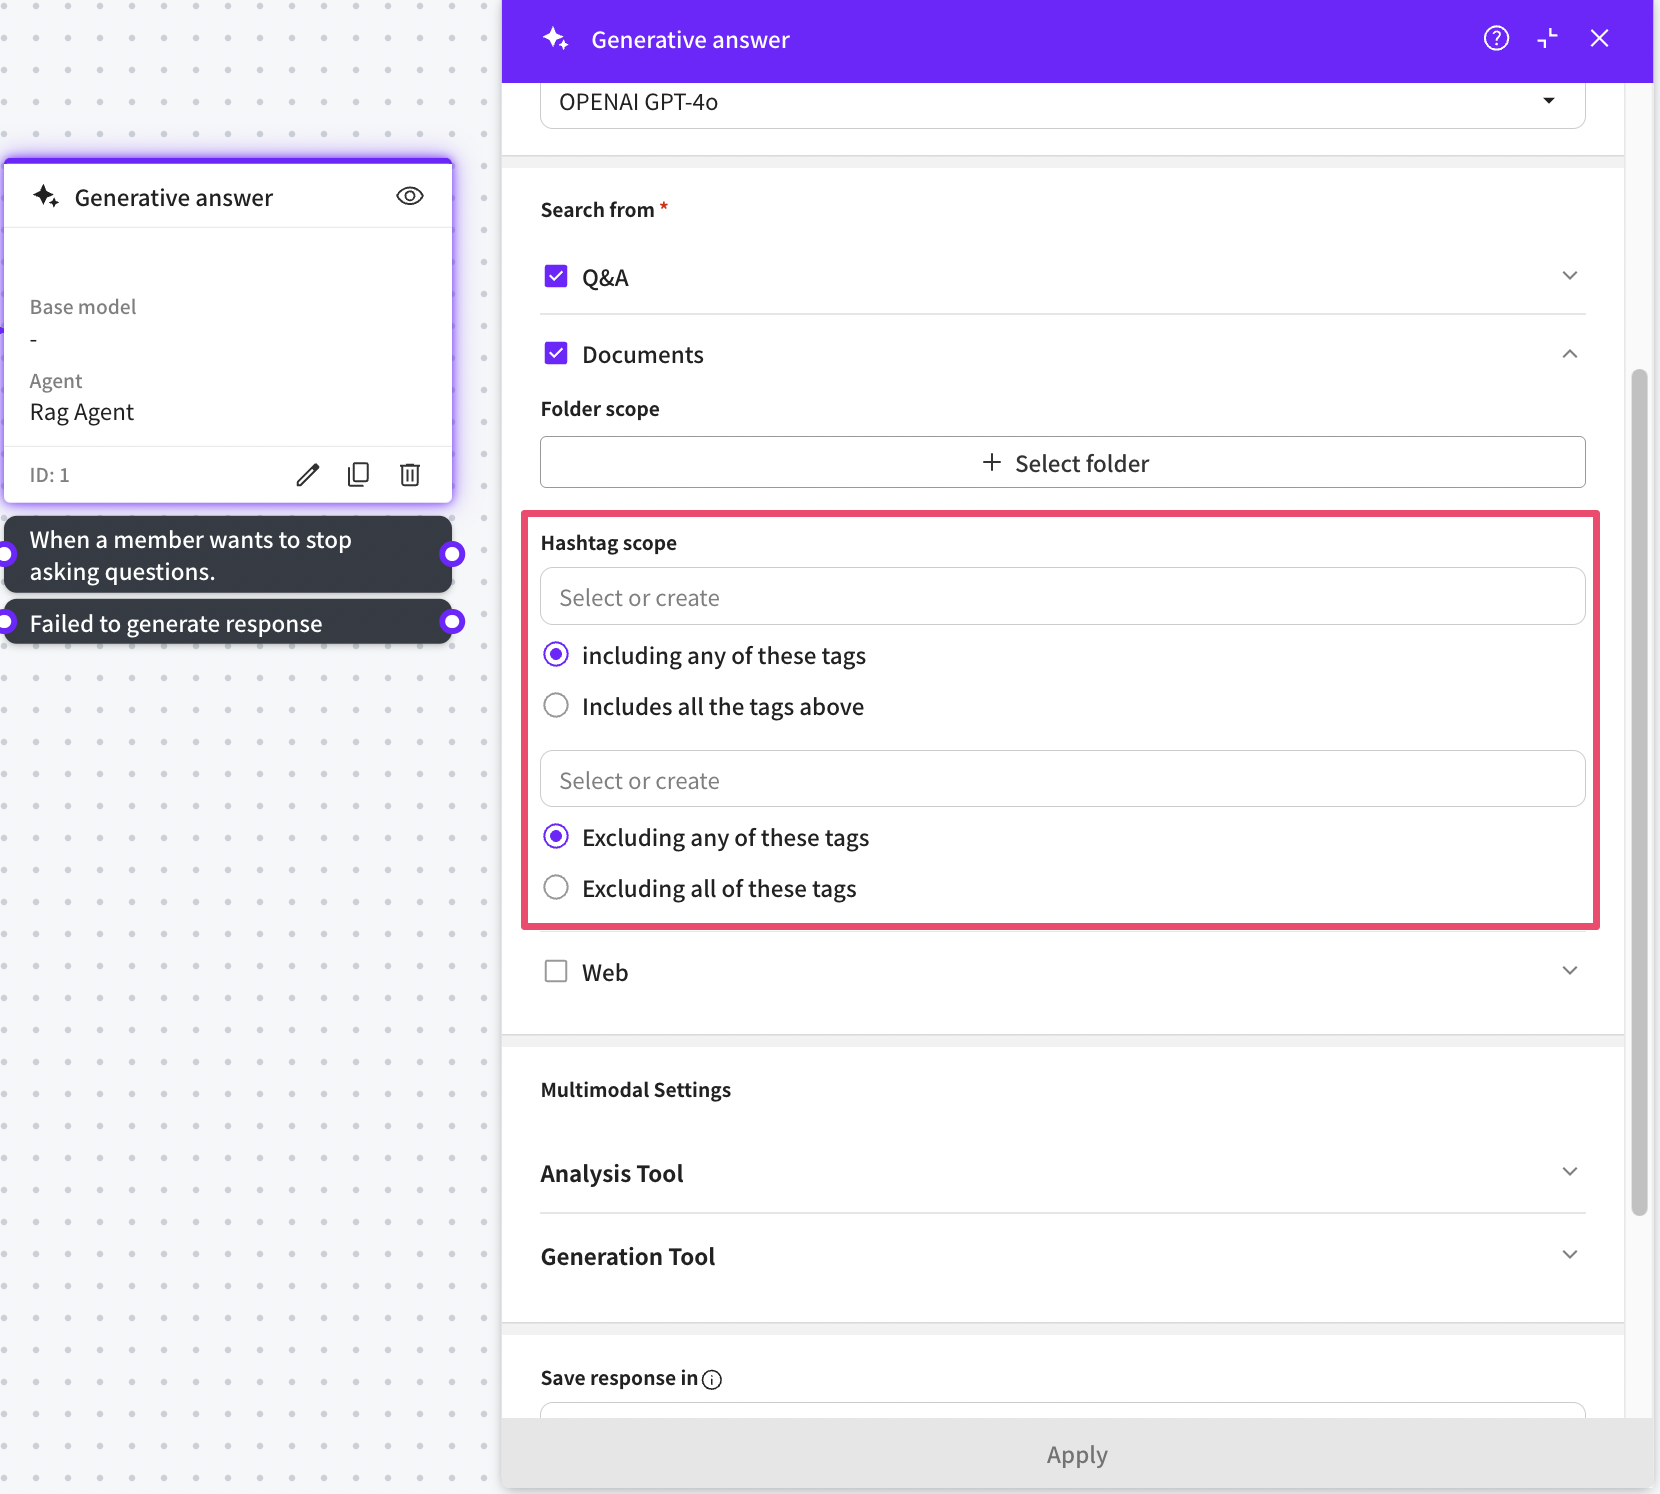
Task: Click the help question mark icon
Action: click(x=1496, y=39)
